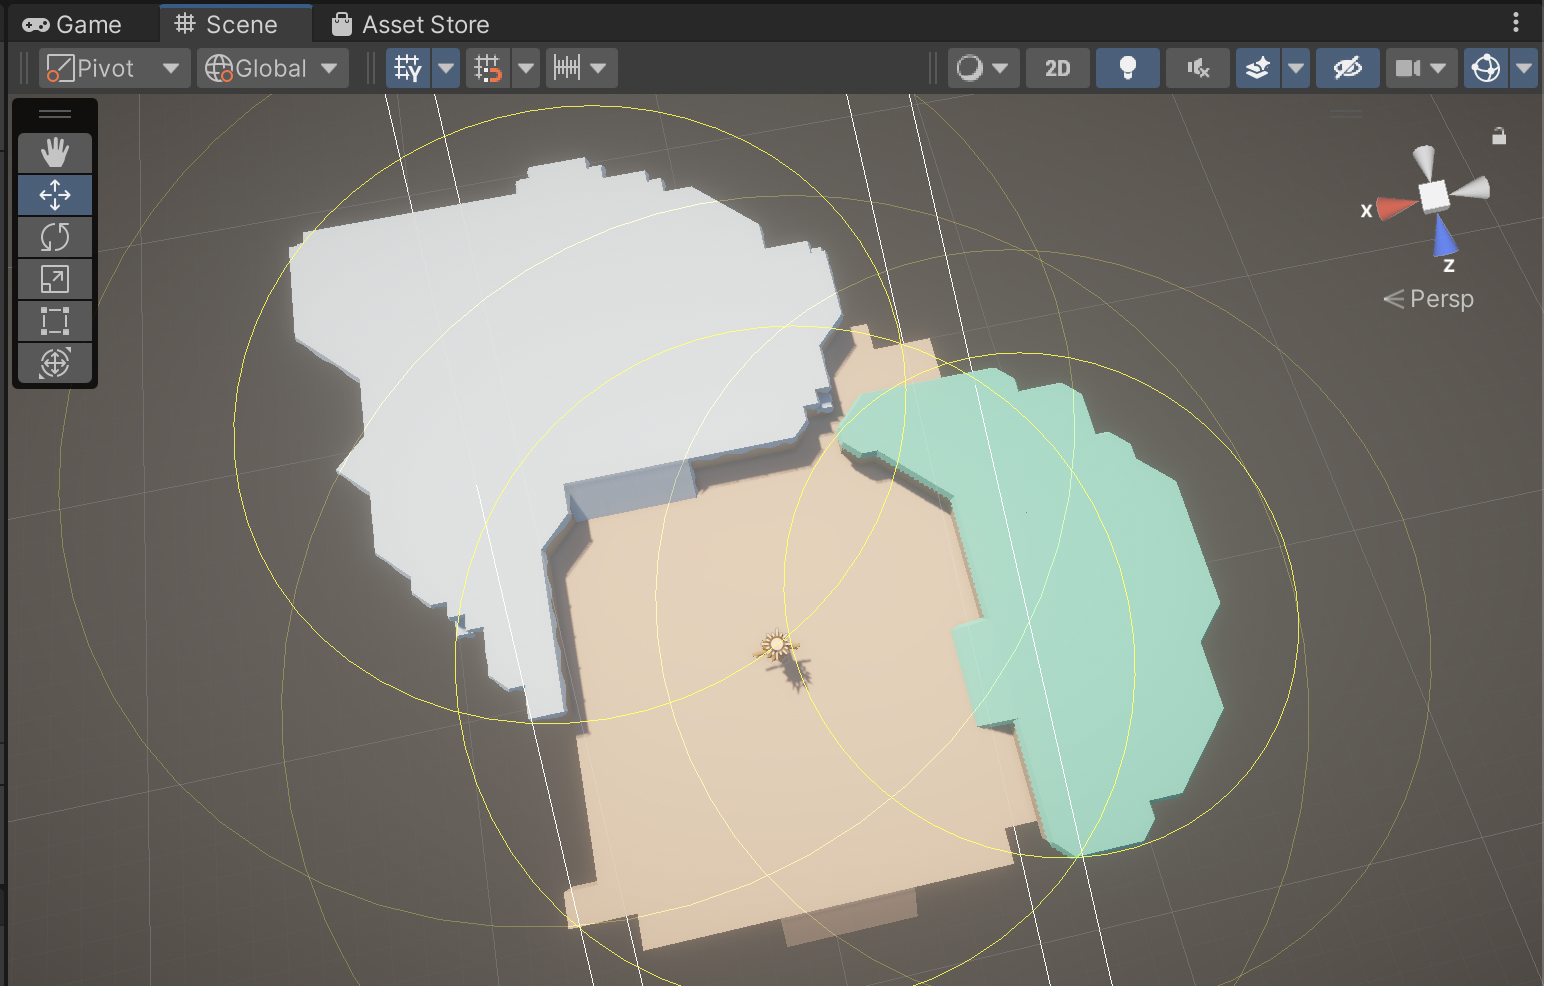This screenshot has width=1544, height=986.
Task: Toggle scene effects button
Action: 1258,68
